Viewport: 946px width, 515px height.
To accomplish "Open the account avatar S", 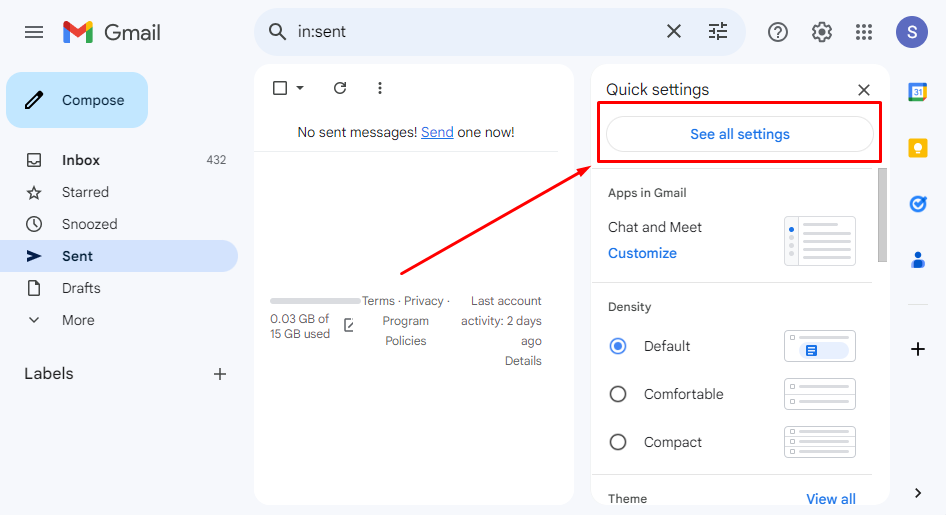I will pyautogui.click(x=912, y=32).
